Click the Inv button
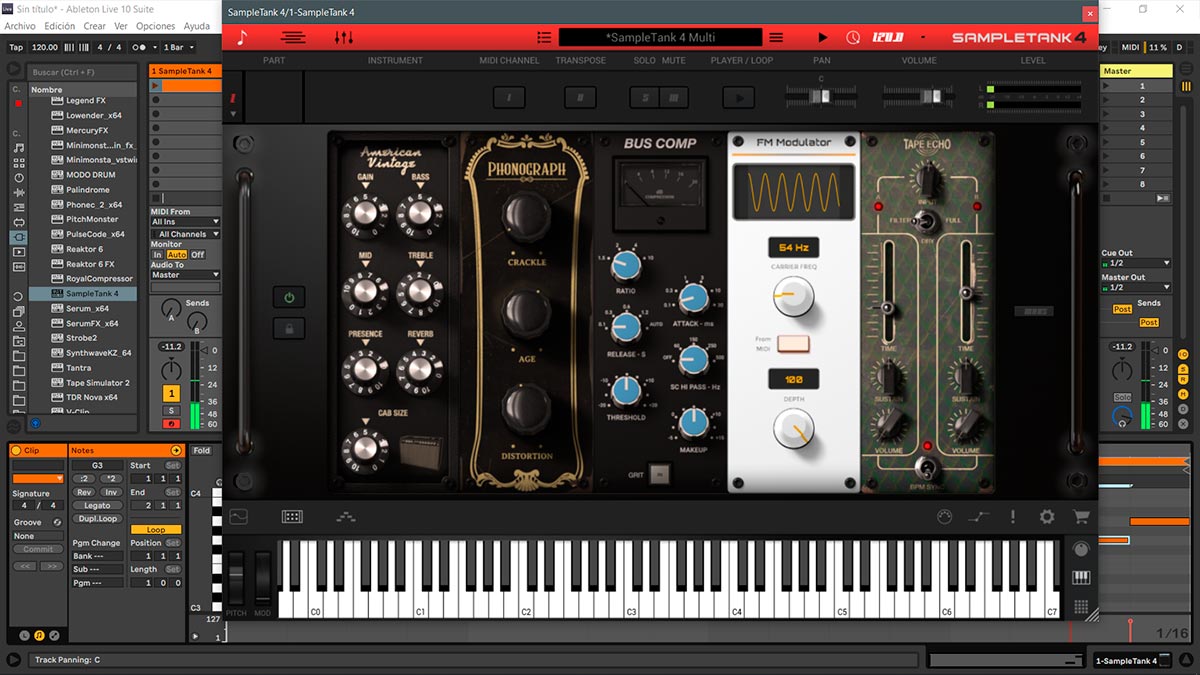Screen dimensions: 1200x675 point(110,492)
